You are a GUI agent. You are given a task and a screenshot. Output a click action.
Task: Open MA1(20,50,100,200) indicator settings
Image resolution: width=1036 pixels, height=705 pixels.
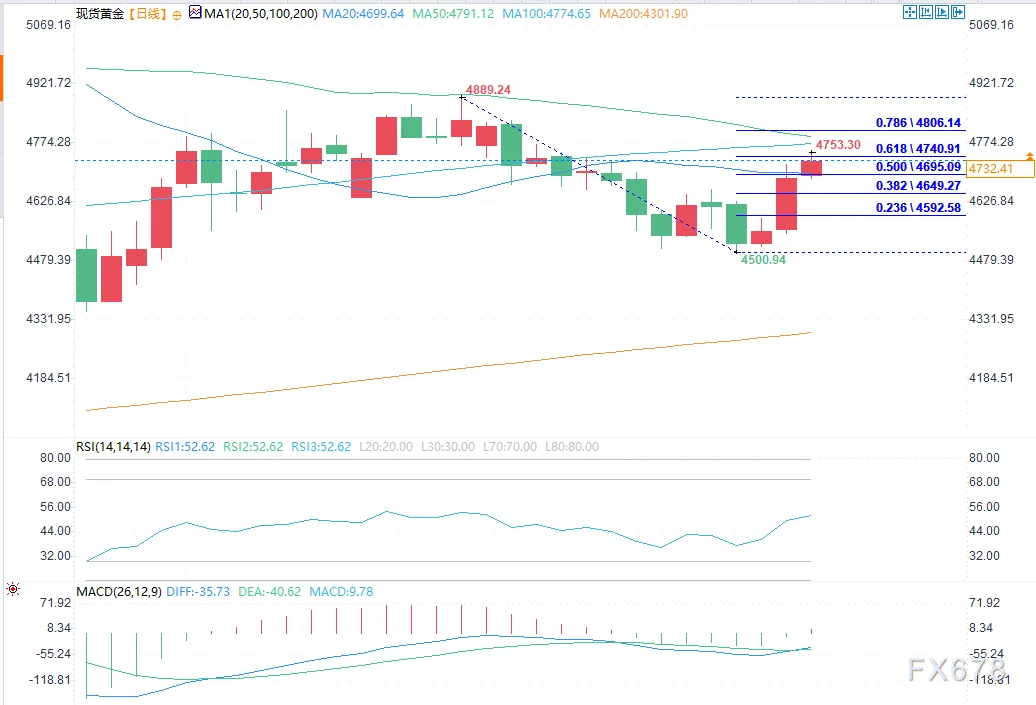(x=261, y=14)
